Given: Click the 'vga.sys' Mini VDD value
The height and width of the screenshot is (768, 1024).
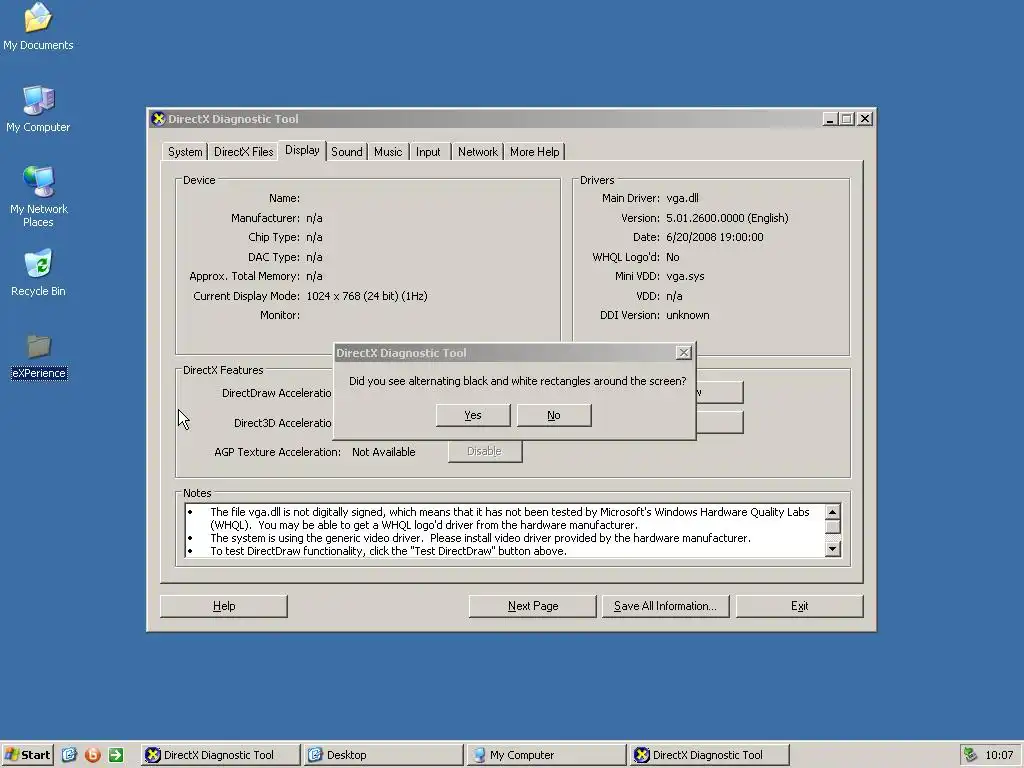Looking at the screenshot, I should [x=685, y=276].
